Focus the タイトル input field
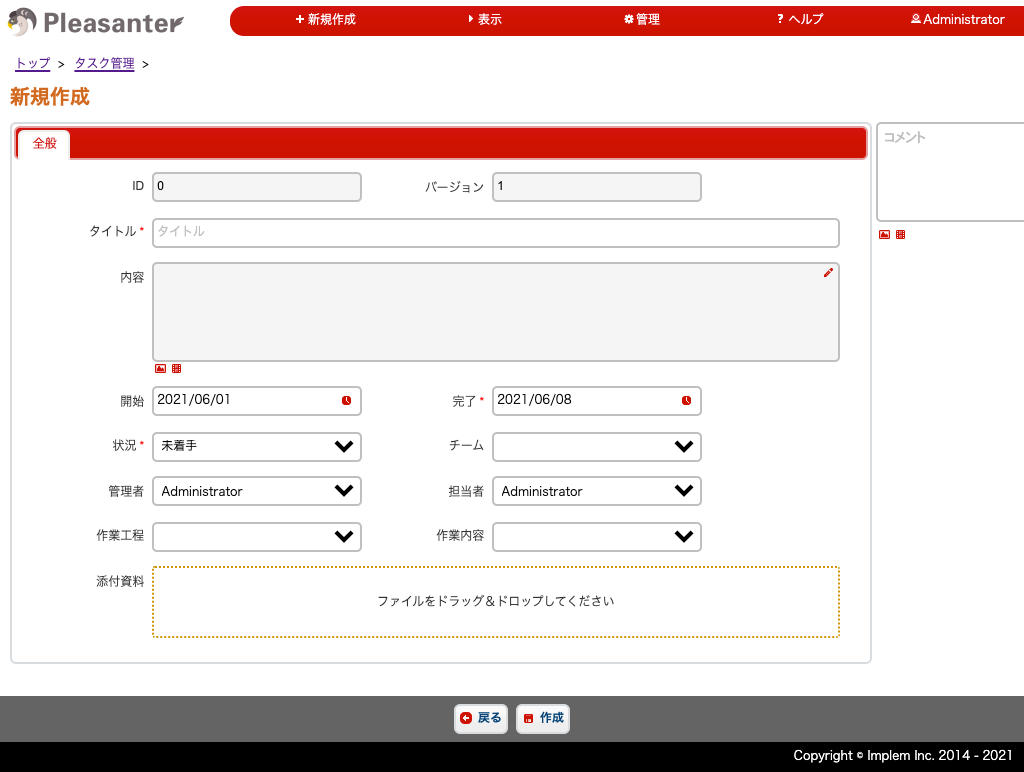The width and height of the screenshot is (1024, 772). tap(496, 233)
